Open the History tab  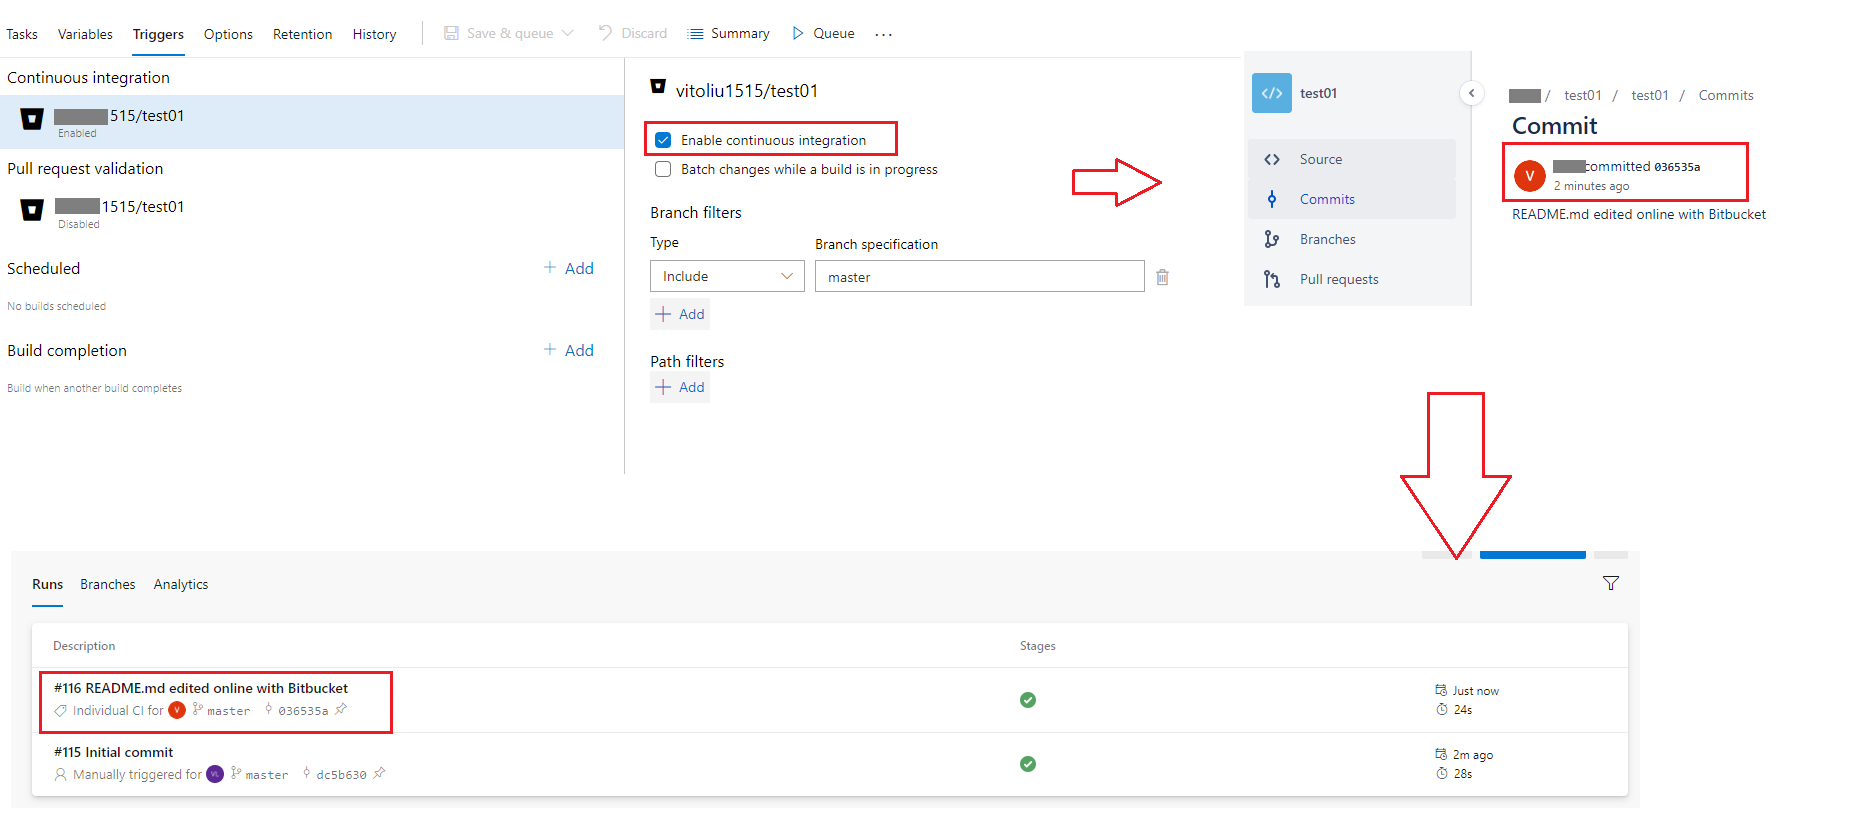[x=374, y=34]
